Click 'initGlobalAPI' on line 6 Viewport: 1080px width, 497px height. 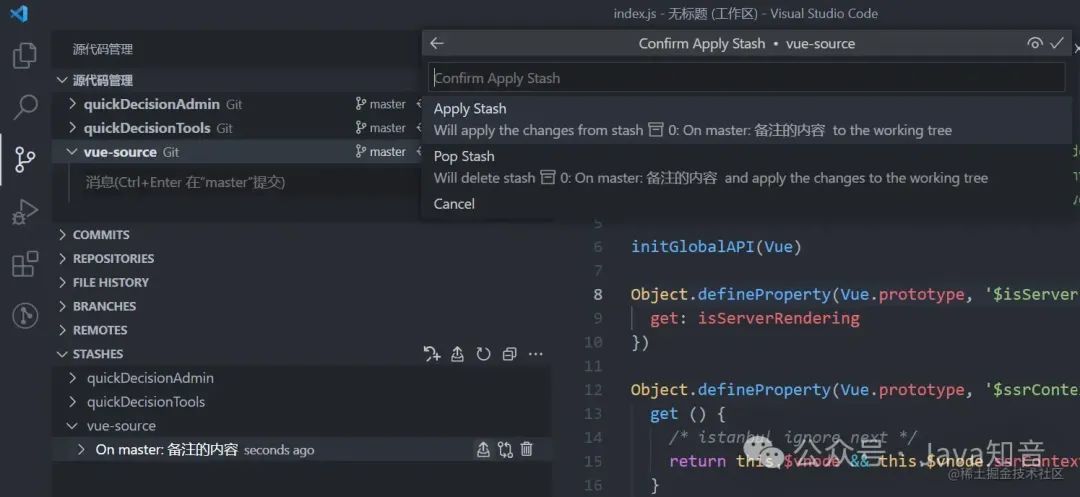point(693,246)
